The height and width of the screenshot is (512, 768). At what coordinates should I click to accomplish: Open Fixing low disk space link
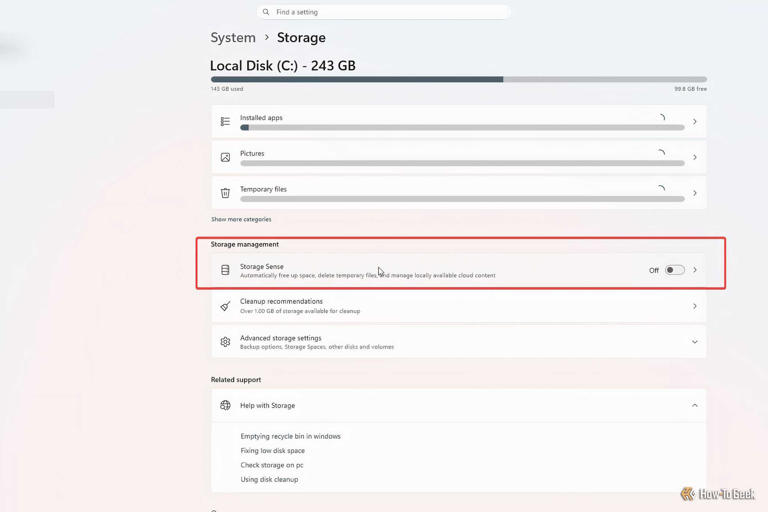(x=272, y=451)
